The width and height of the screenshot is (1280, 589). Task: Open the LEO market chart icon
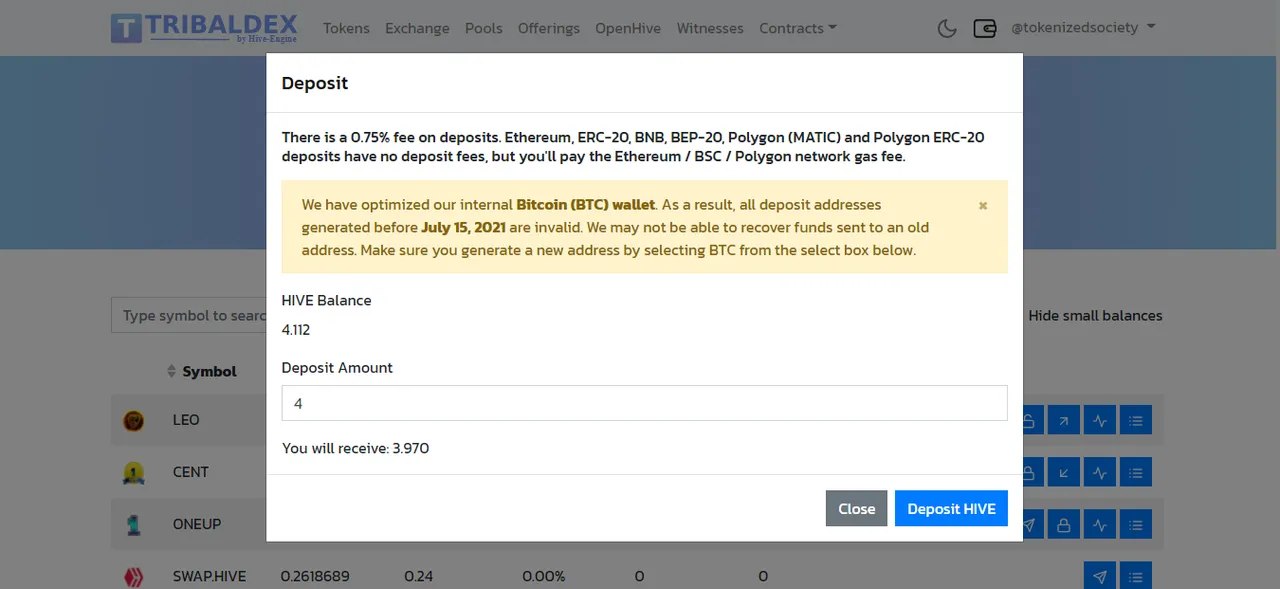(1100, 420)
